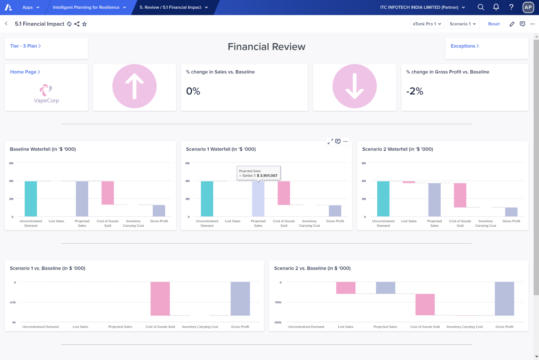This screenshot has width=539, height=360.
Task: Click the Gross Profit bar in Baseline Waterfall
Action: (159, 210)
